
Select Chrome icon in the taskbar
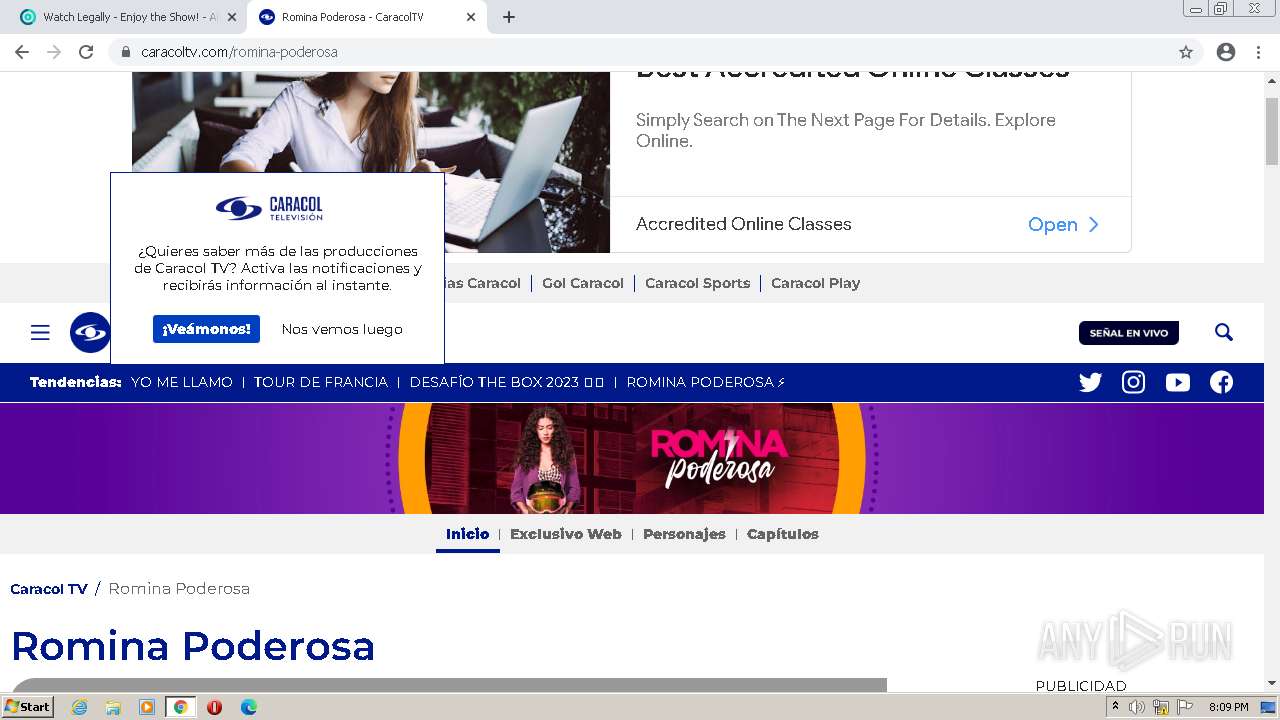coord(180,707)
